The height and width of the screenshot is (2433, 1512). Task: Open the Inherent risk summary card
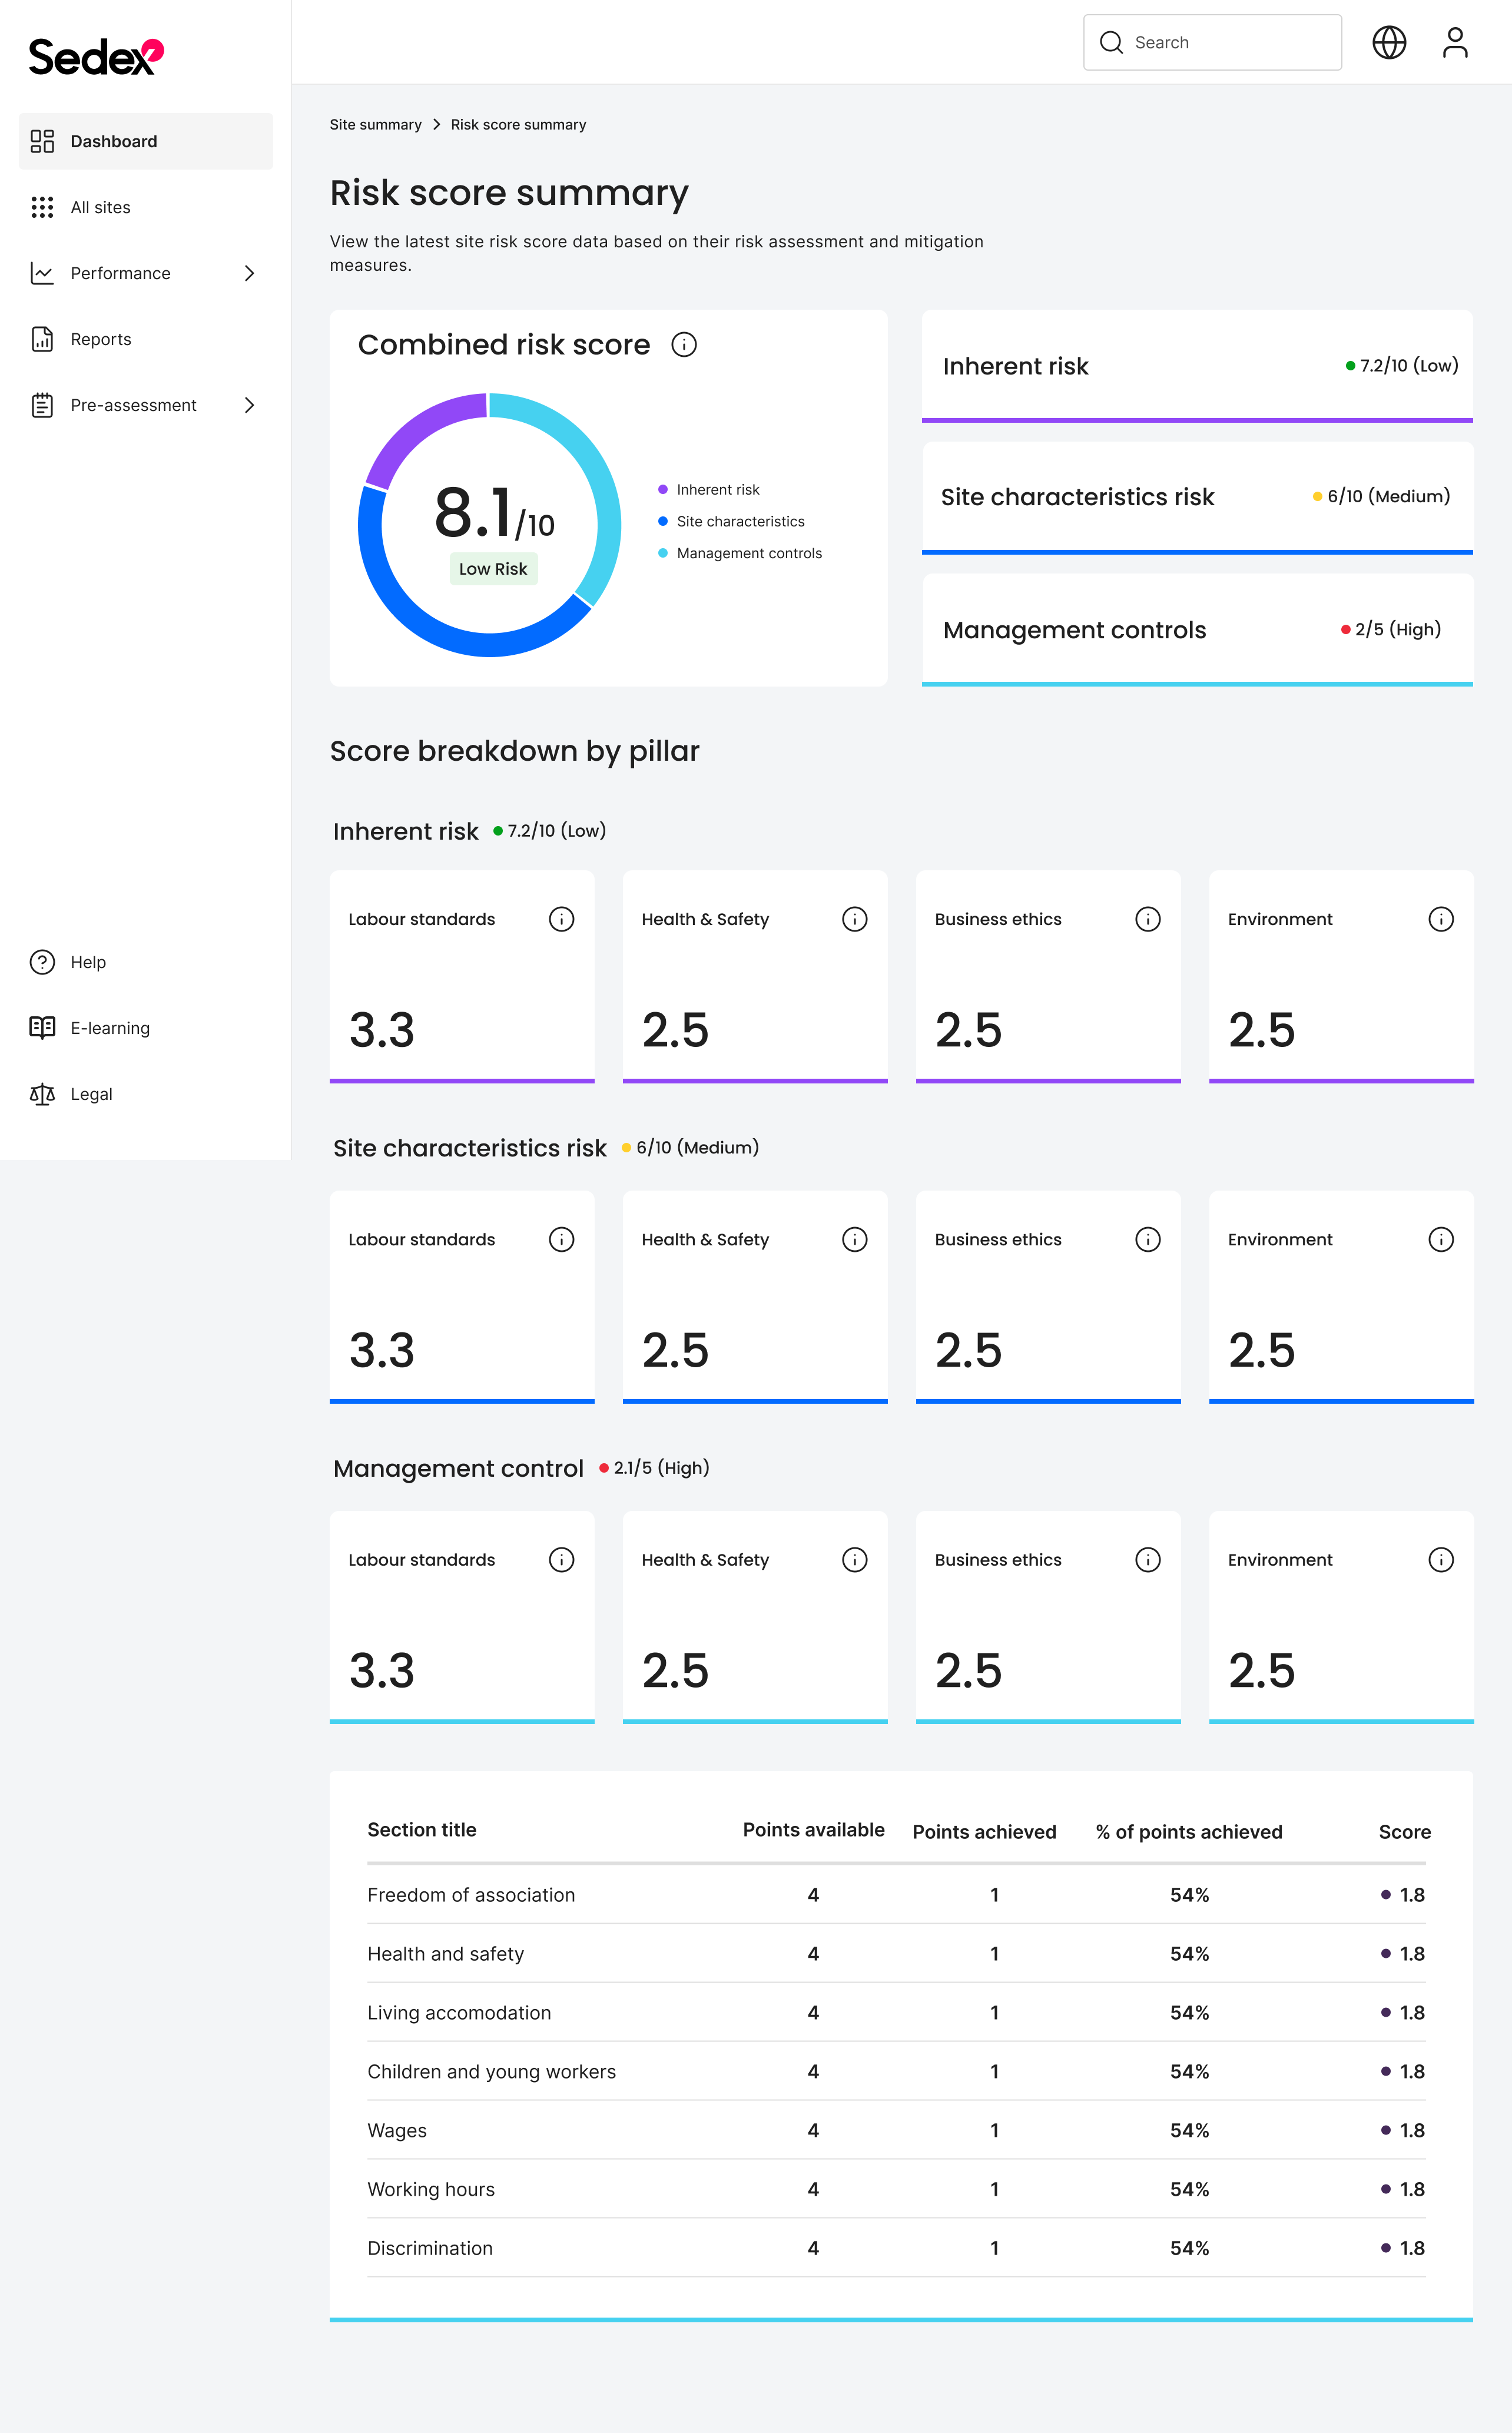[1196, 366]
